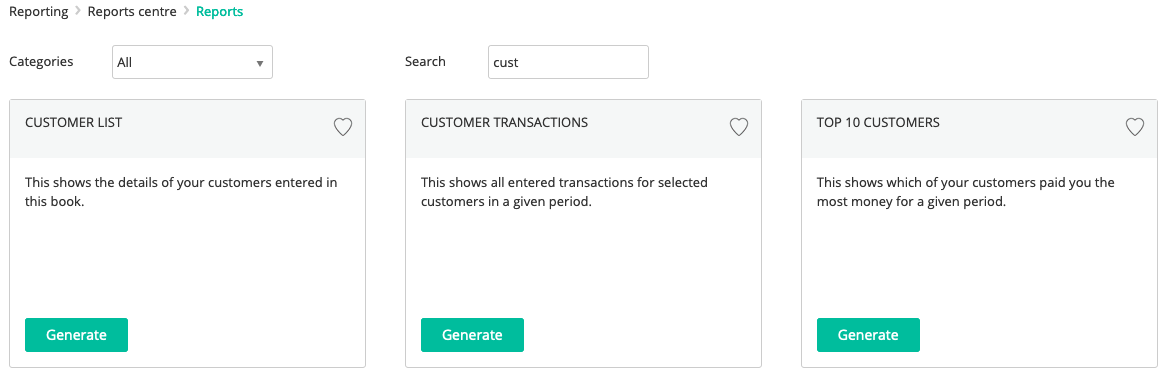This screenshot has width=1174, height=378.
Task: Mark Customer Transactions report as favorite
Action: [739, 127]
